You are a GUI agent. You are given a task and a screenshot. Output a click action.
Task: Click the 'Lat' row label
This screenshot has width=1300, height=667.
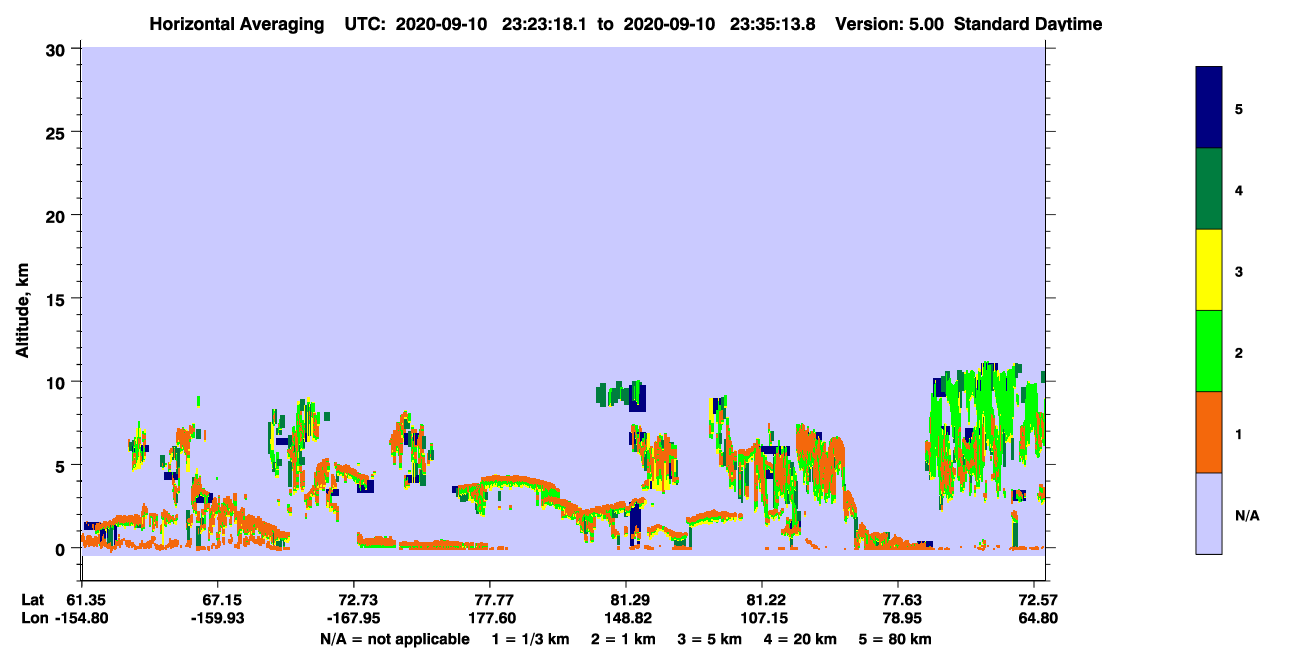click(33, 600)
